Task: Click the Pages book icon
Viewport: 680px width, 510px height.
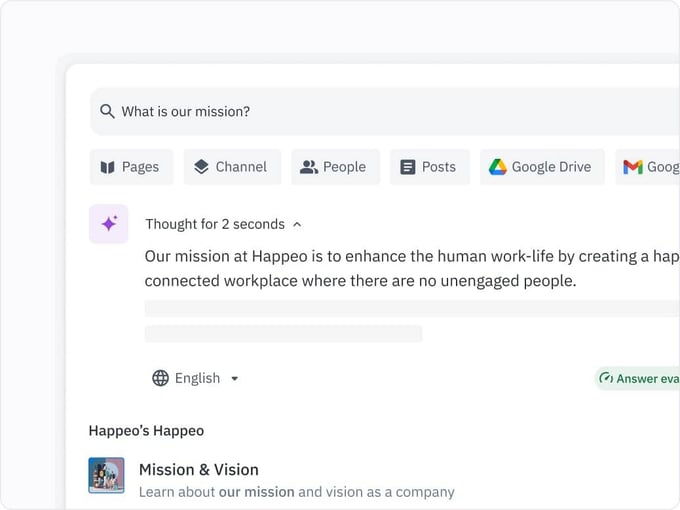Action: coord(108,167)
